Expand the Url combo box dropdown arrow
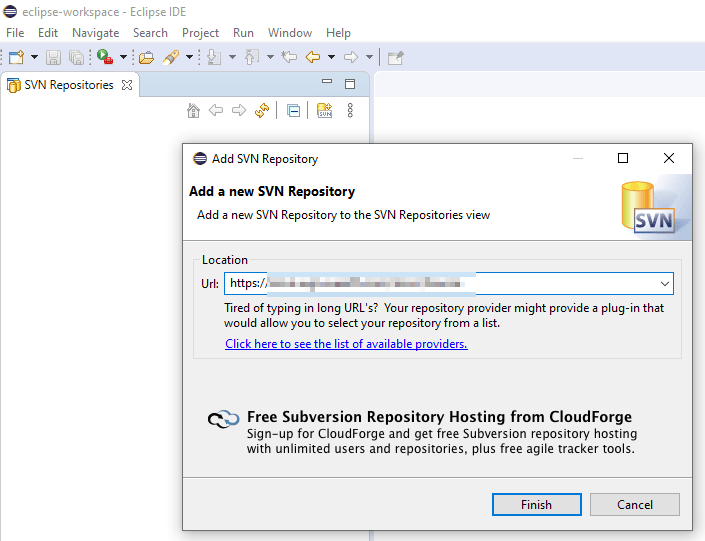Viewport: 705px width, 541px height. (664, 284)
